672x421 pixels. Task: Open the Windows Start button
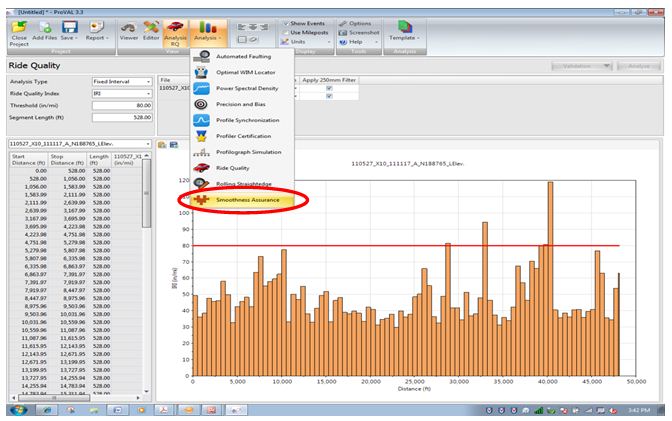18,410
